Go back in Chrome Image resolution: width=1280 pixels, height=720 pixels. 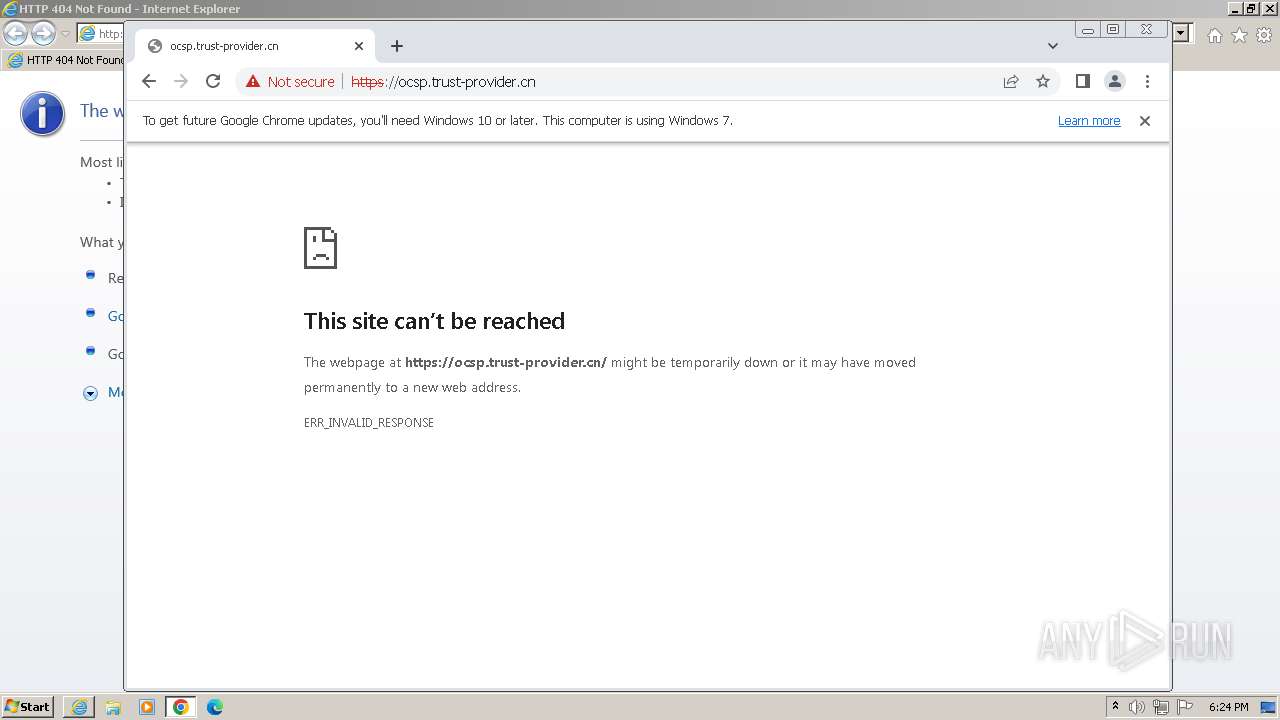[x=149, y=82]
